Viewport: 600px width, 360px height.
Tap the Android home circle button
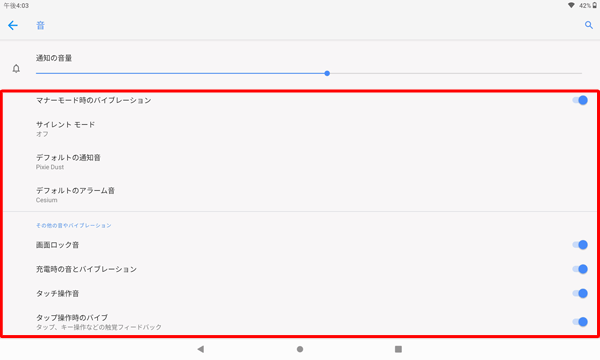(300, 349)
